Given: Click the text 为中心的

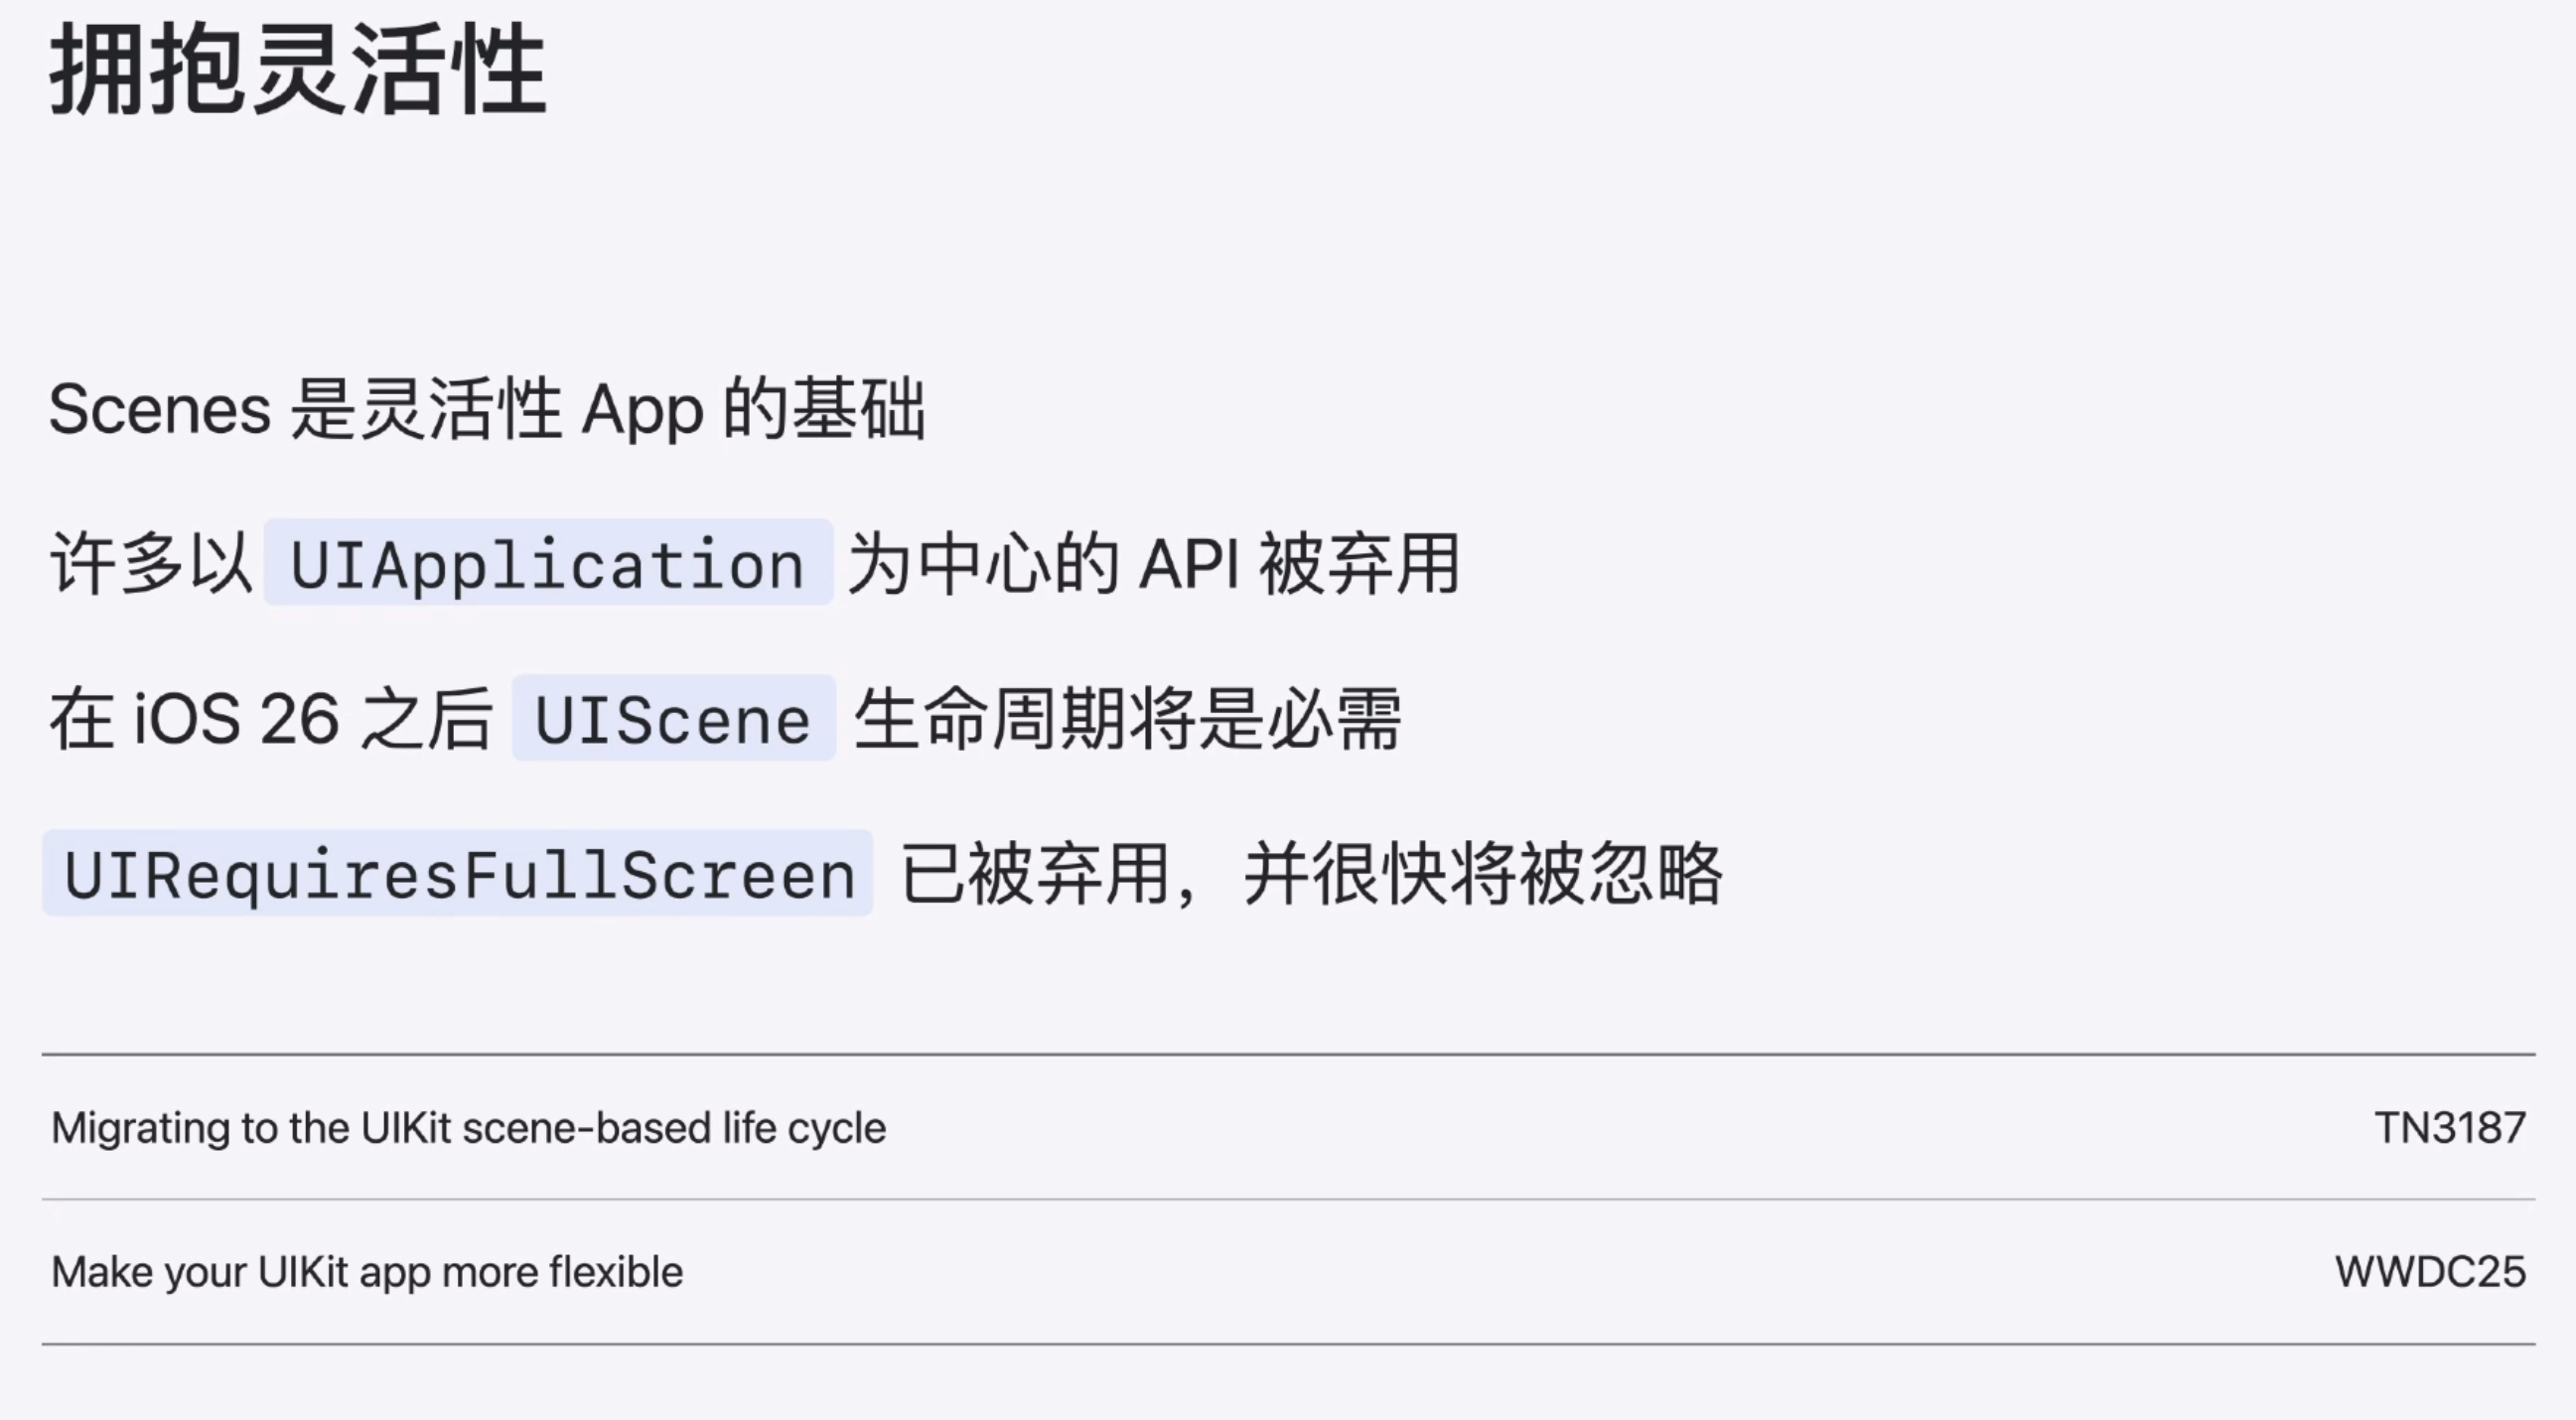Looking at the screenshot, I should [x=983, y=564].
